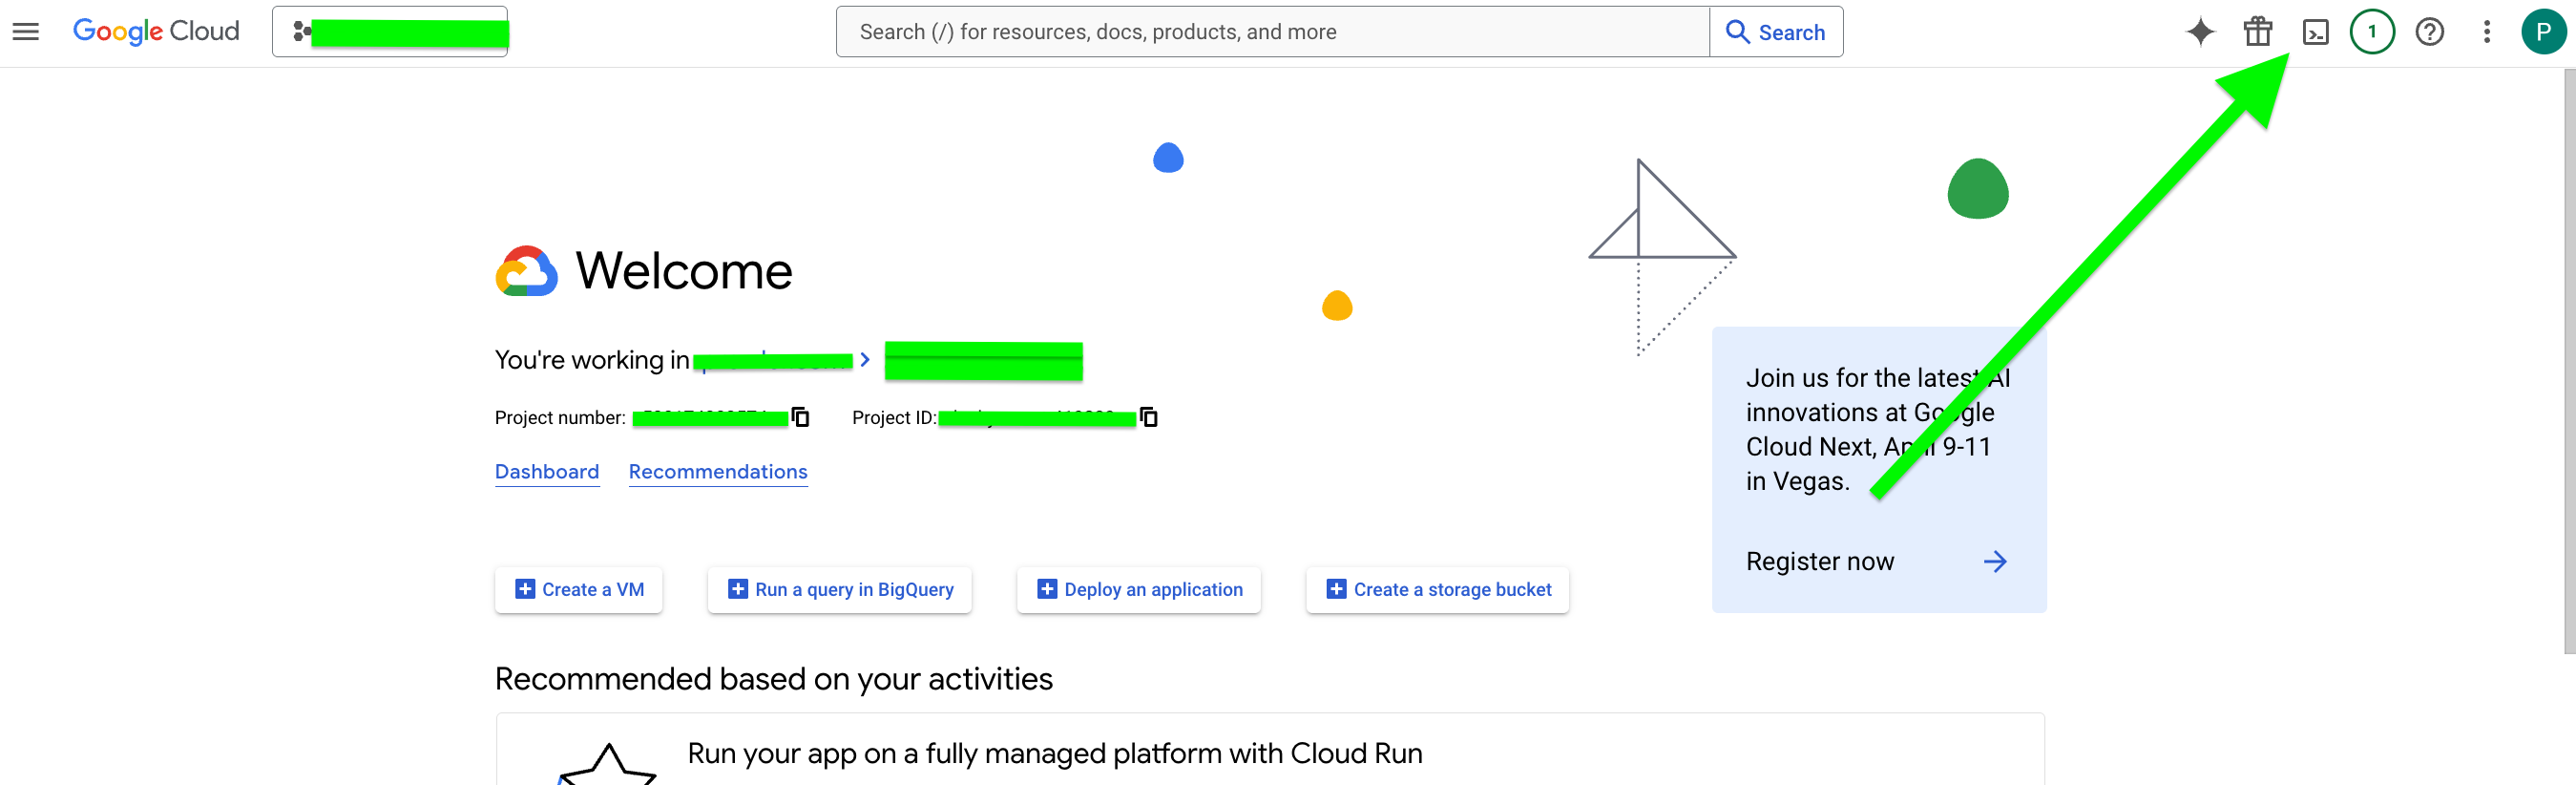Open notifications badge showing 1
This screenshot has width=2576, height=785.
(x=2372, y=32)
